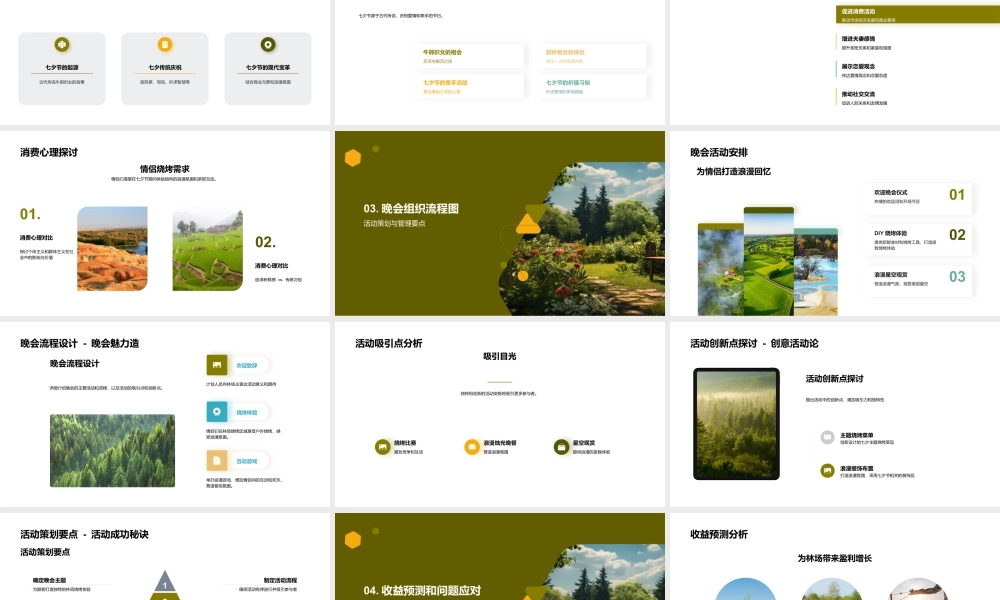Click the 展示恋爱观念 list item
The width and height of the screenshot is (1000, 600).
(x=864, y=70)
